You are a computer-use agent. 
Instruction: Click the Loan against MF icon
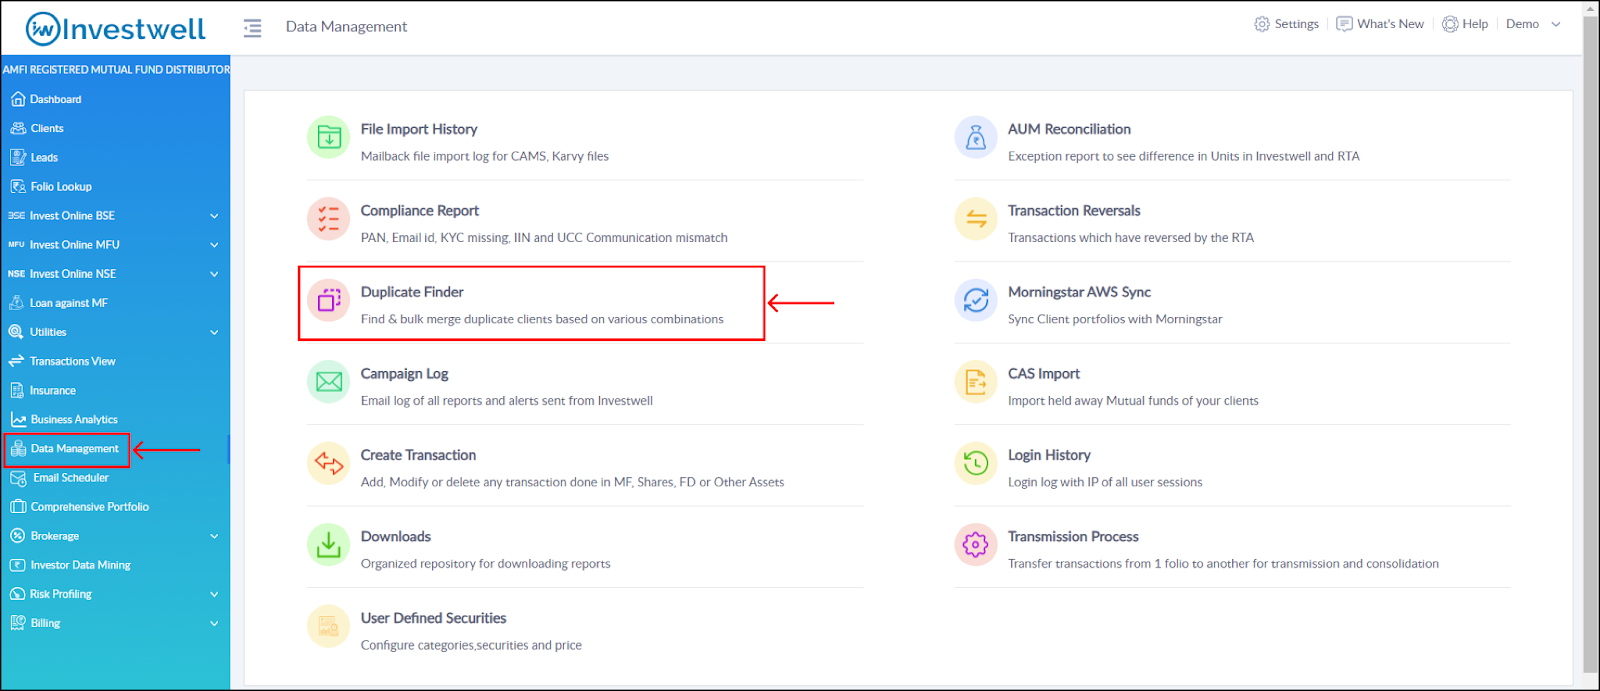pos(16,302)
